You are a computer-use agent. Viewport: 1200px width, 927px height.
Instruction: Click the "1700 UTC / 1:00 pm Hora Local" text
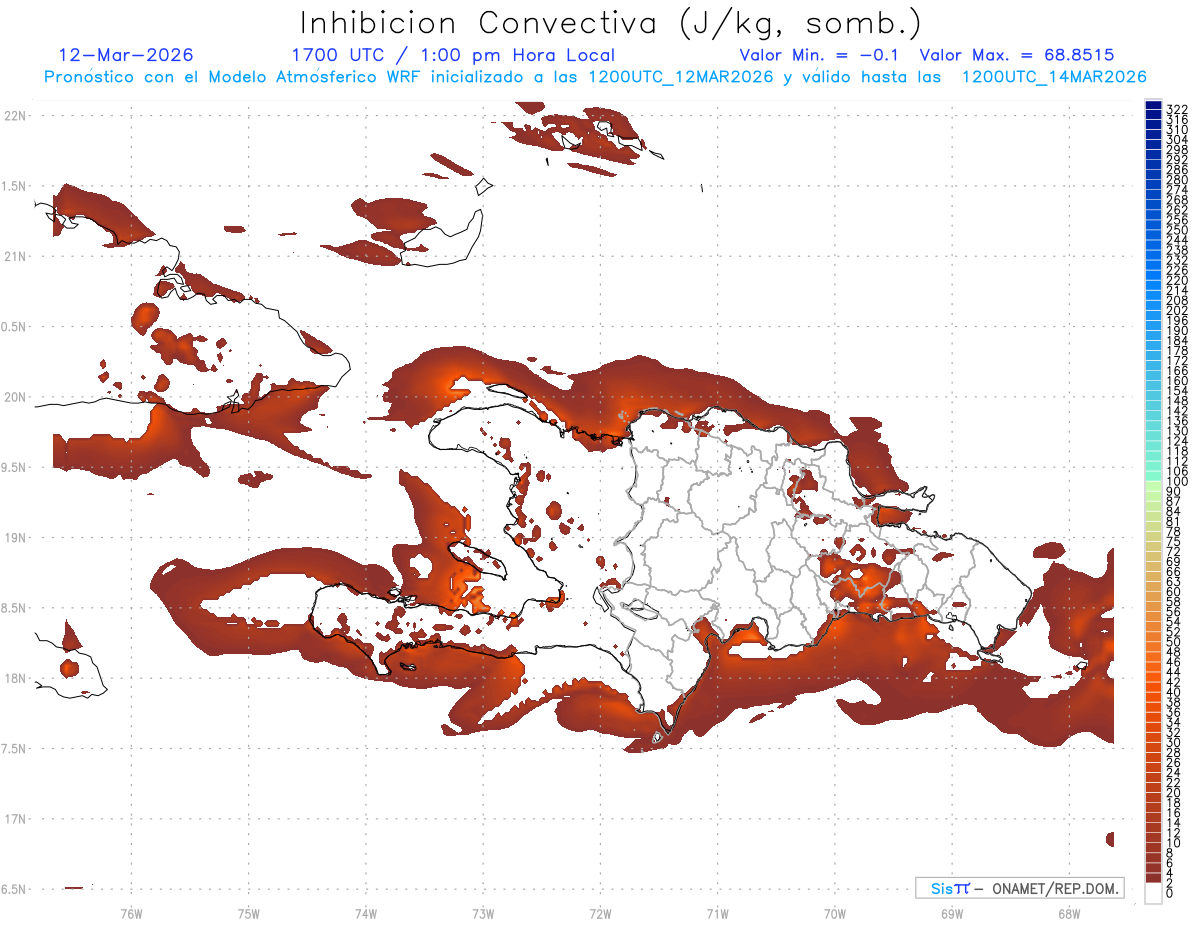(453, 55)
